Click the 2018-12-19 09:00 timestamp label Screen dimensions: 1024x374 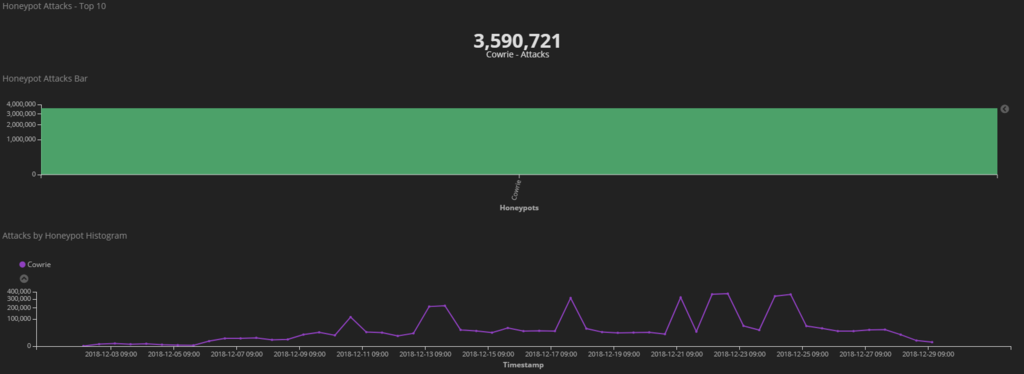614,354
